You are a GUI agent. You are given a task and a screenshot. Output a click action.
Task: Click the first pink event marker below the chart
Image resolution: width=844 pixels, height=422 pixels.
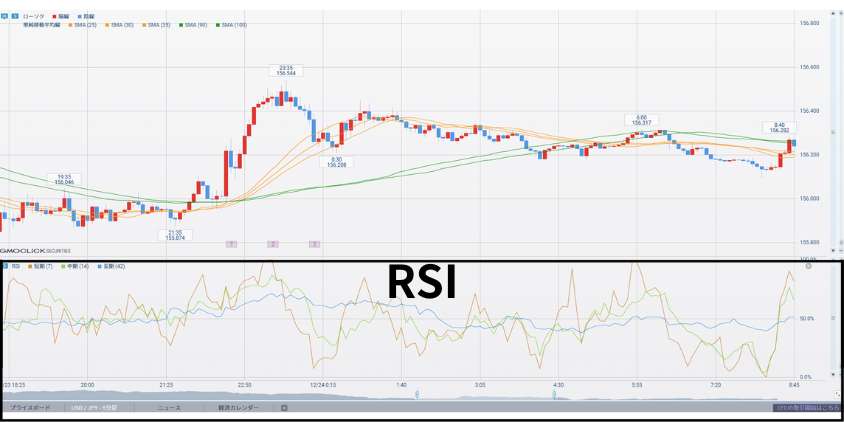[x=231, y=244]
